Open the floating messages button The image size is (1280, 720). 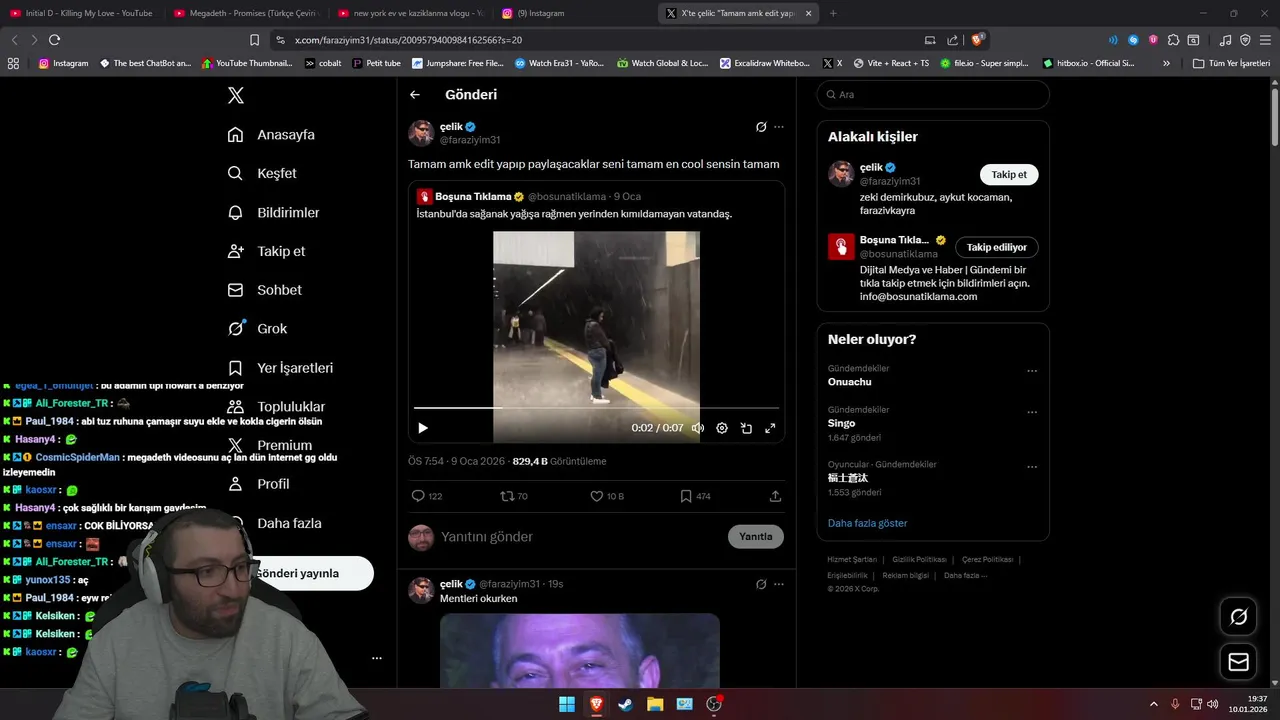tap(1238, 662)
